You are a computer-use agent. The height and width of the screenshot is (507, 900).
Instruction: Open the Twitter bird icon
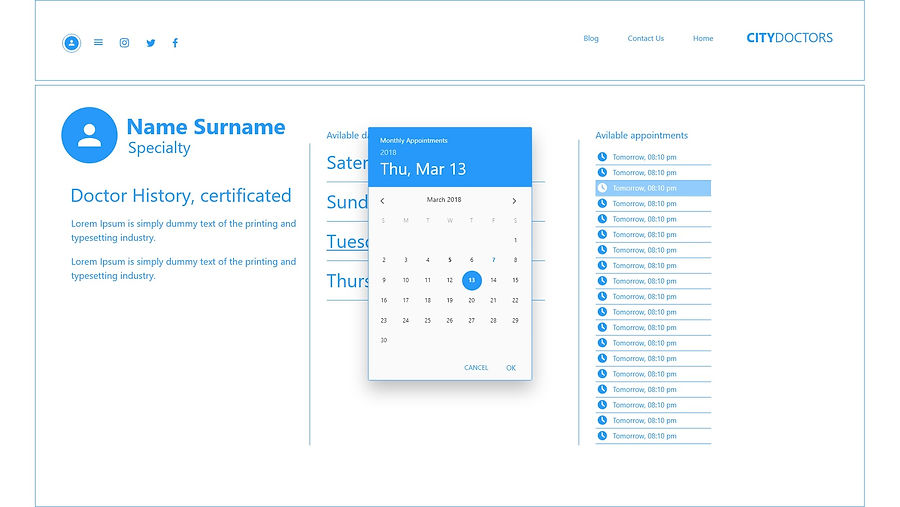coord(150,43)
